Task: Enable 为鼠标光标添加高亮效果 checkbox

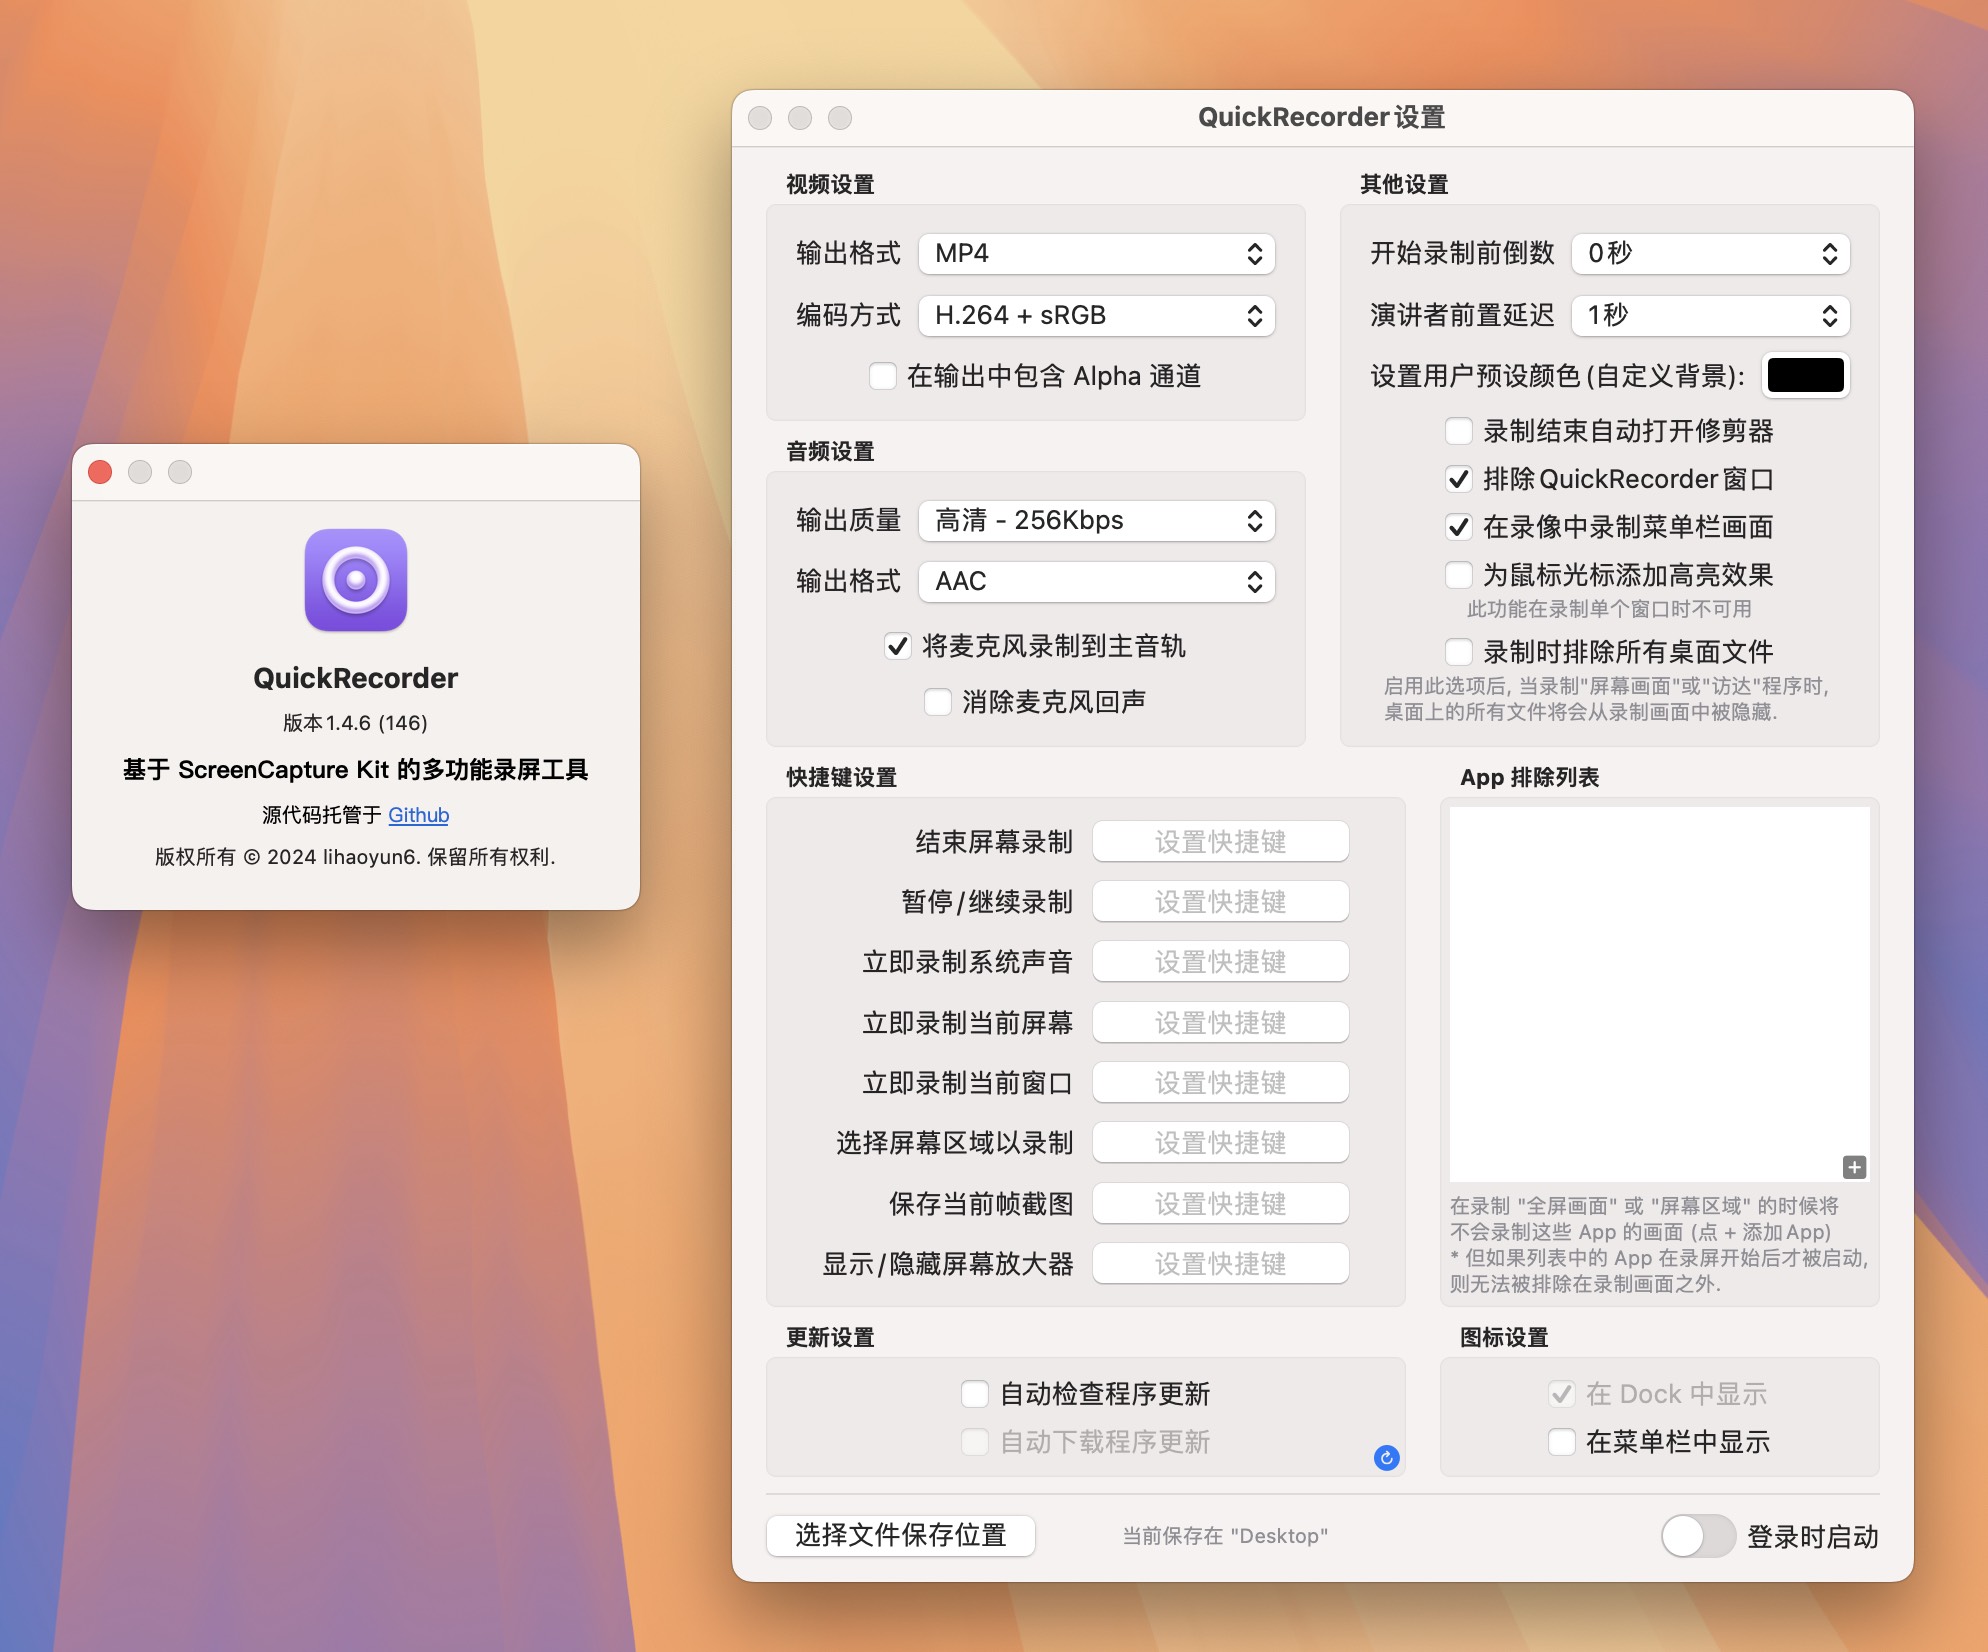Action: click(1453, 576)
